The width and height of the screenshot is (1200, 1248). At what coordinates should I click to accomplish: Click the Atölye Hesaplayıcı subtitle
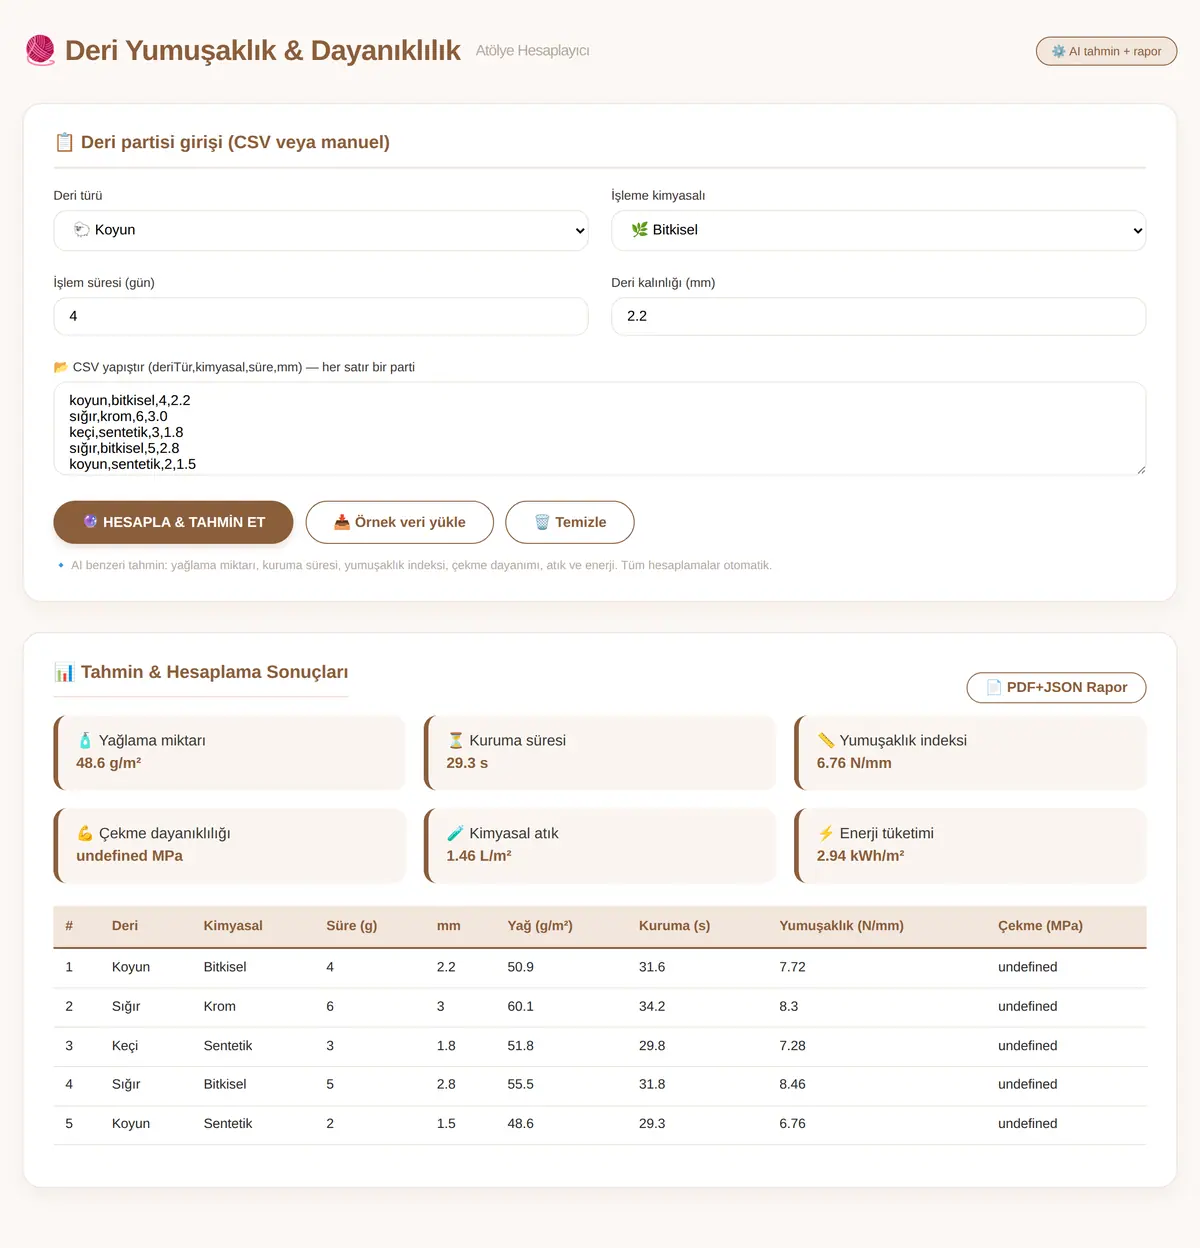(533, 51)
